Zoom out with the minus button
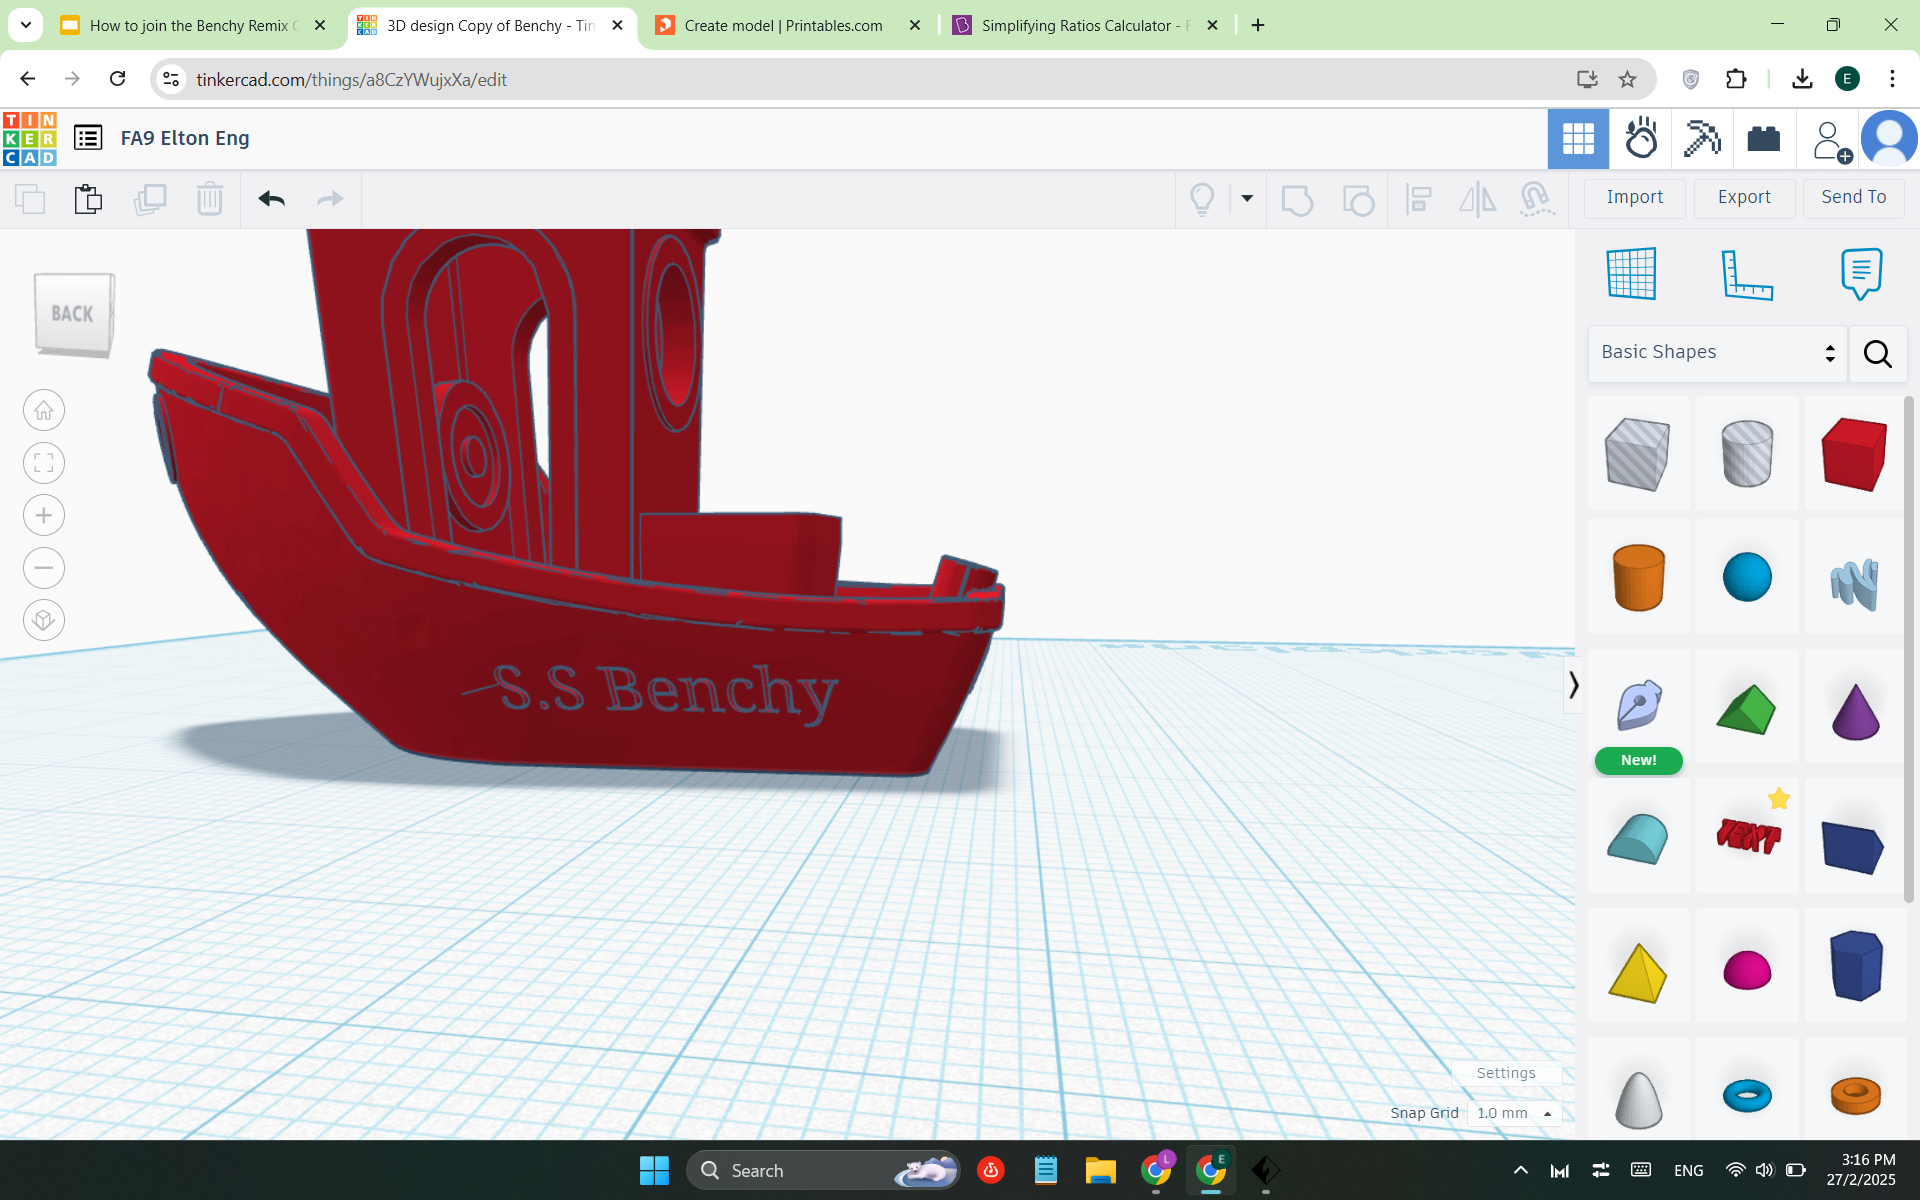The image size is (1920, 1200). (44, 568)
